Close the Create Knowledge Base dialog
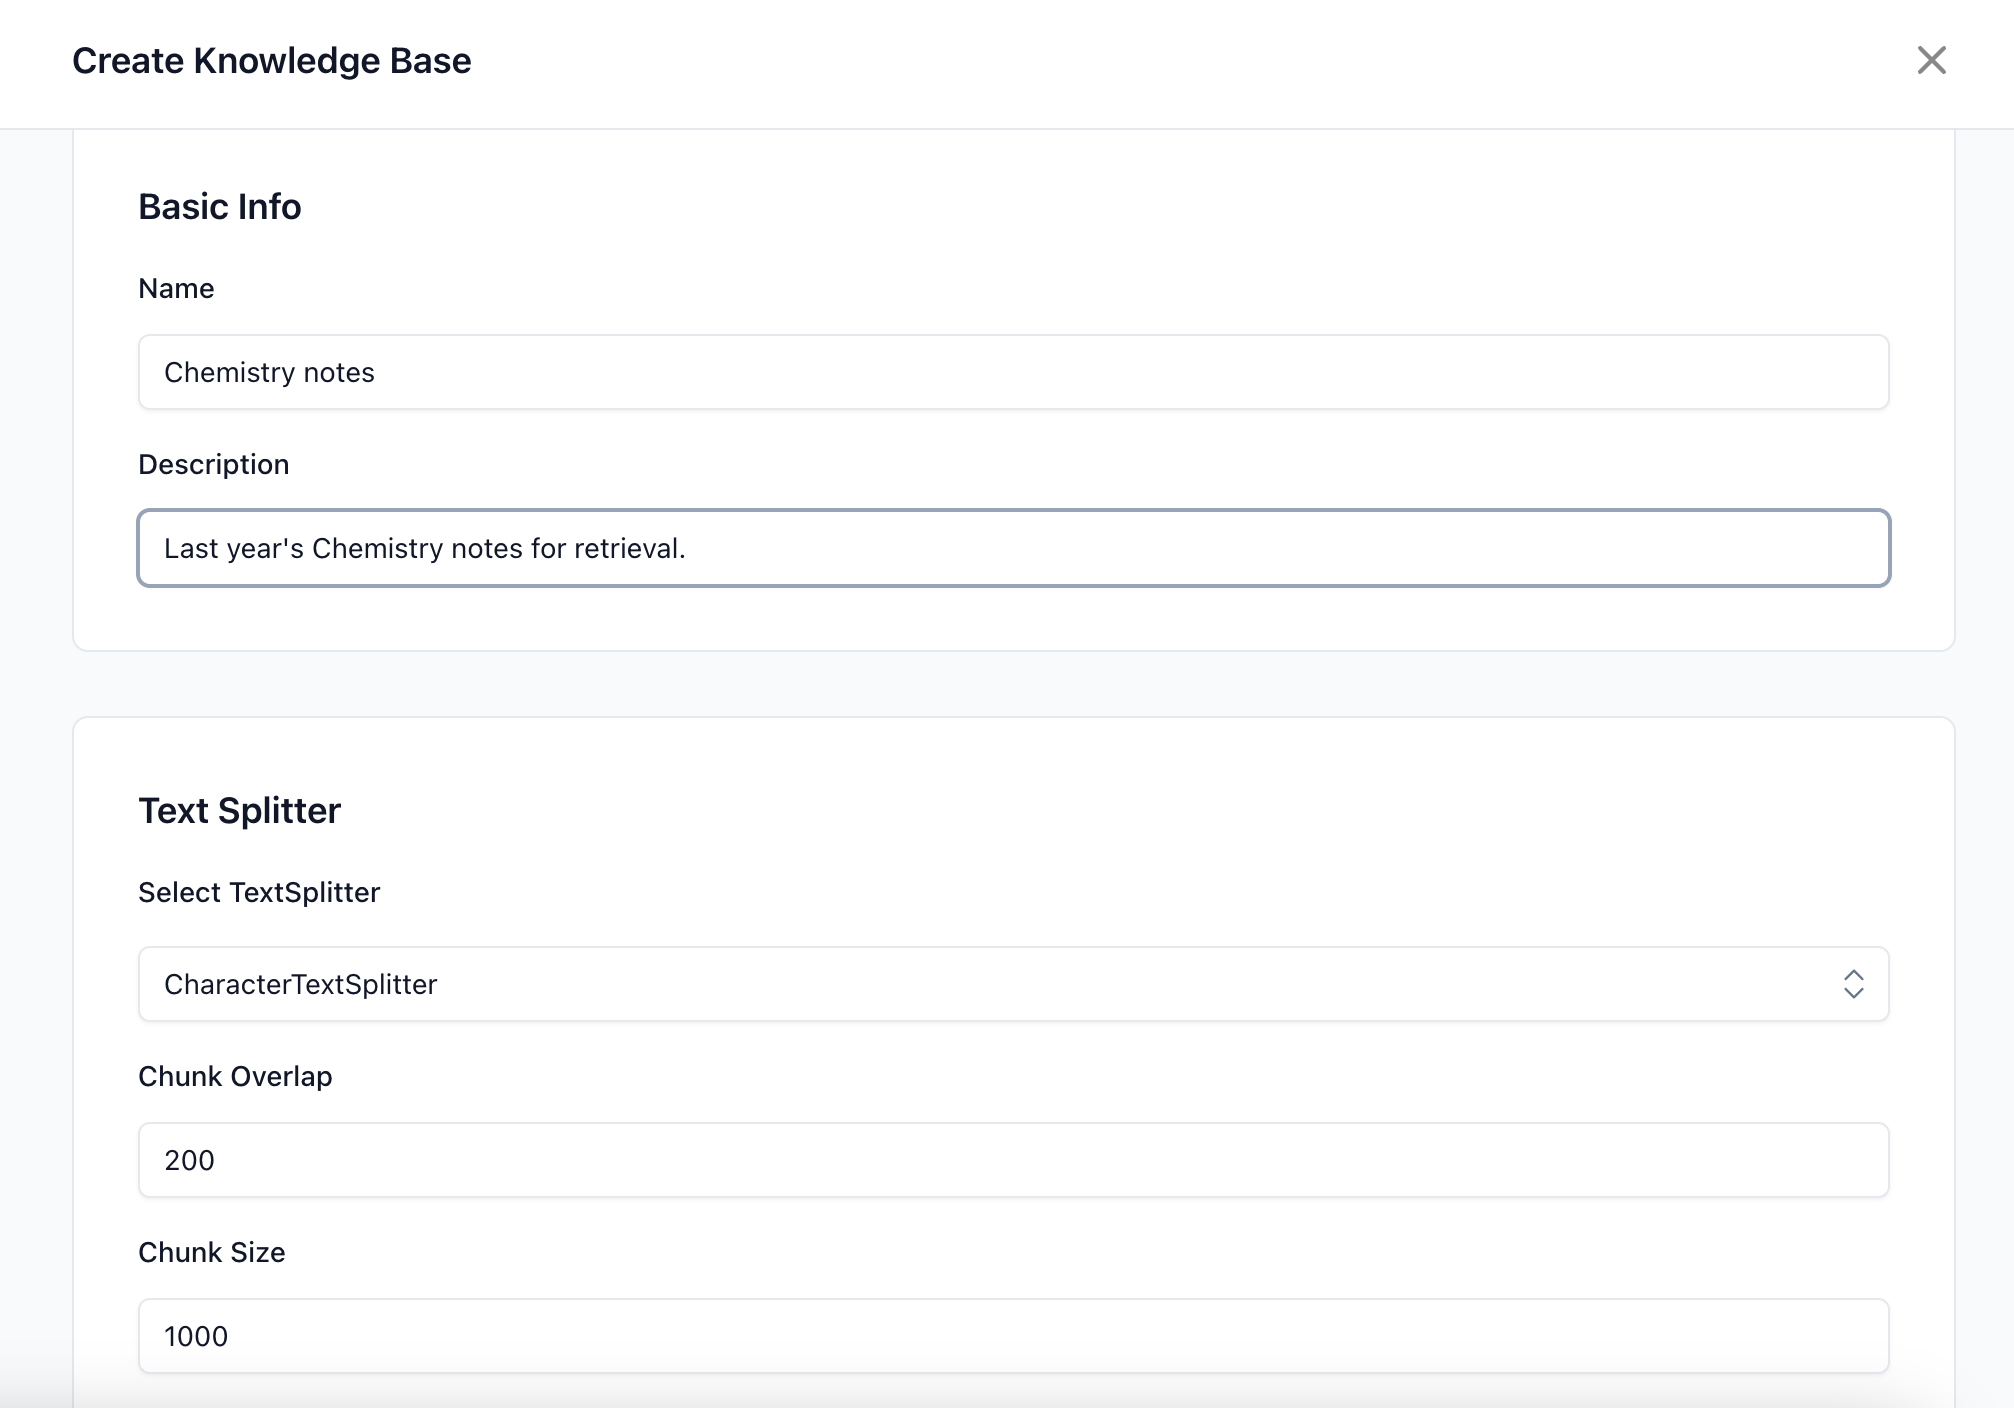The height and width of the screenshot is (1408, 2014). (1931, 60)
